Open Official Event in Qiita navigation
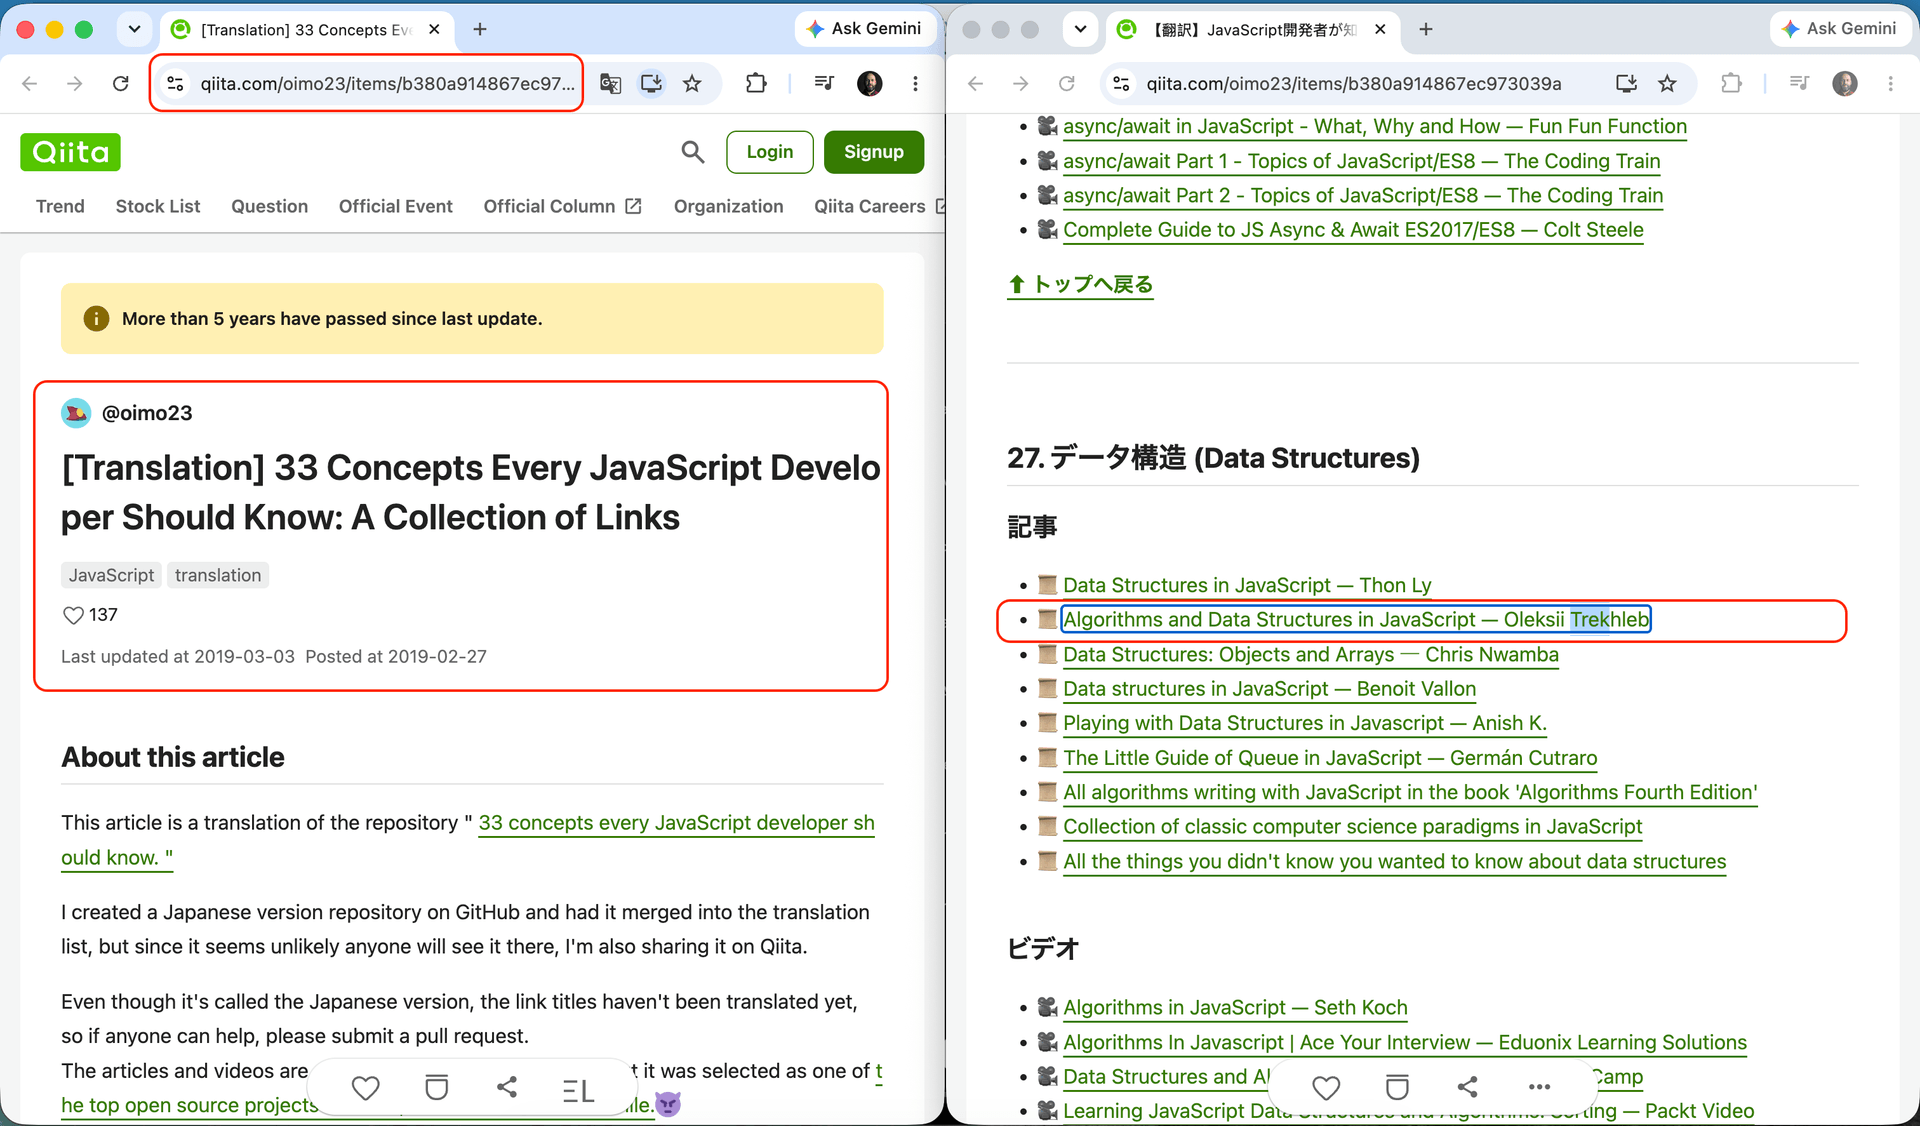This screenshot has width=1920, height=1126. [x=396, y=206]
